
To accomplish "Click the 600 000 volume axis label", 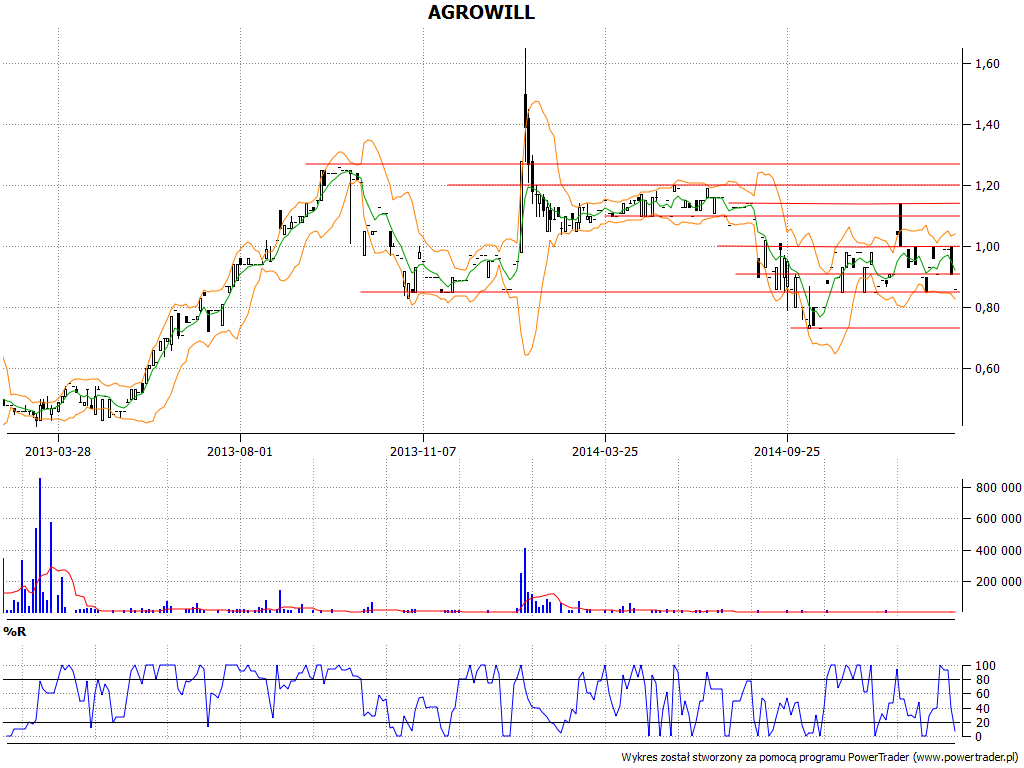I will click(999, 519).
